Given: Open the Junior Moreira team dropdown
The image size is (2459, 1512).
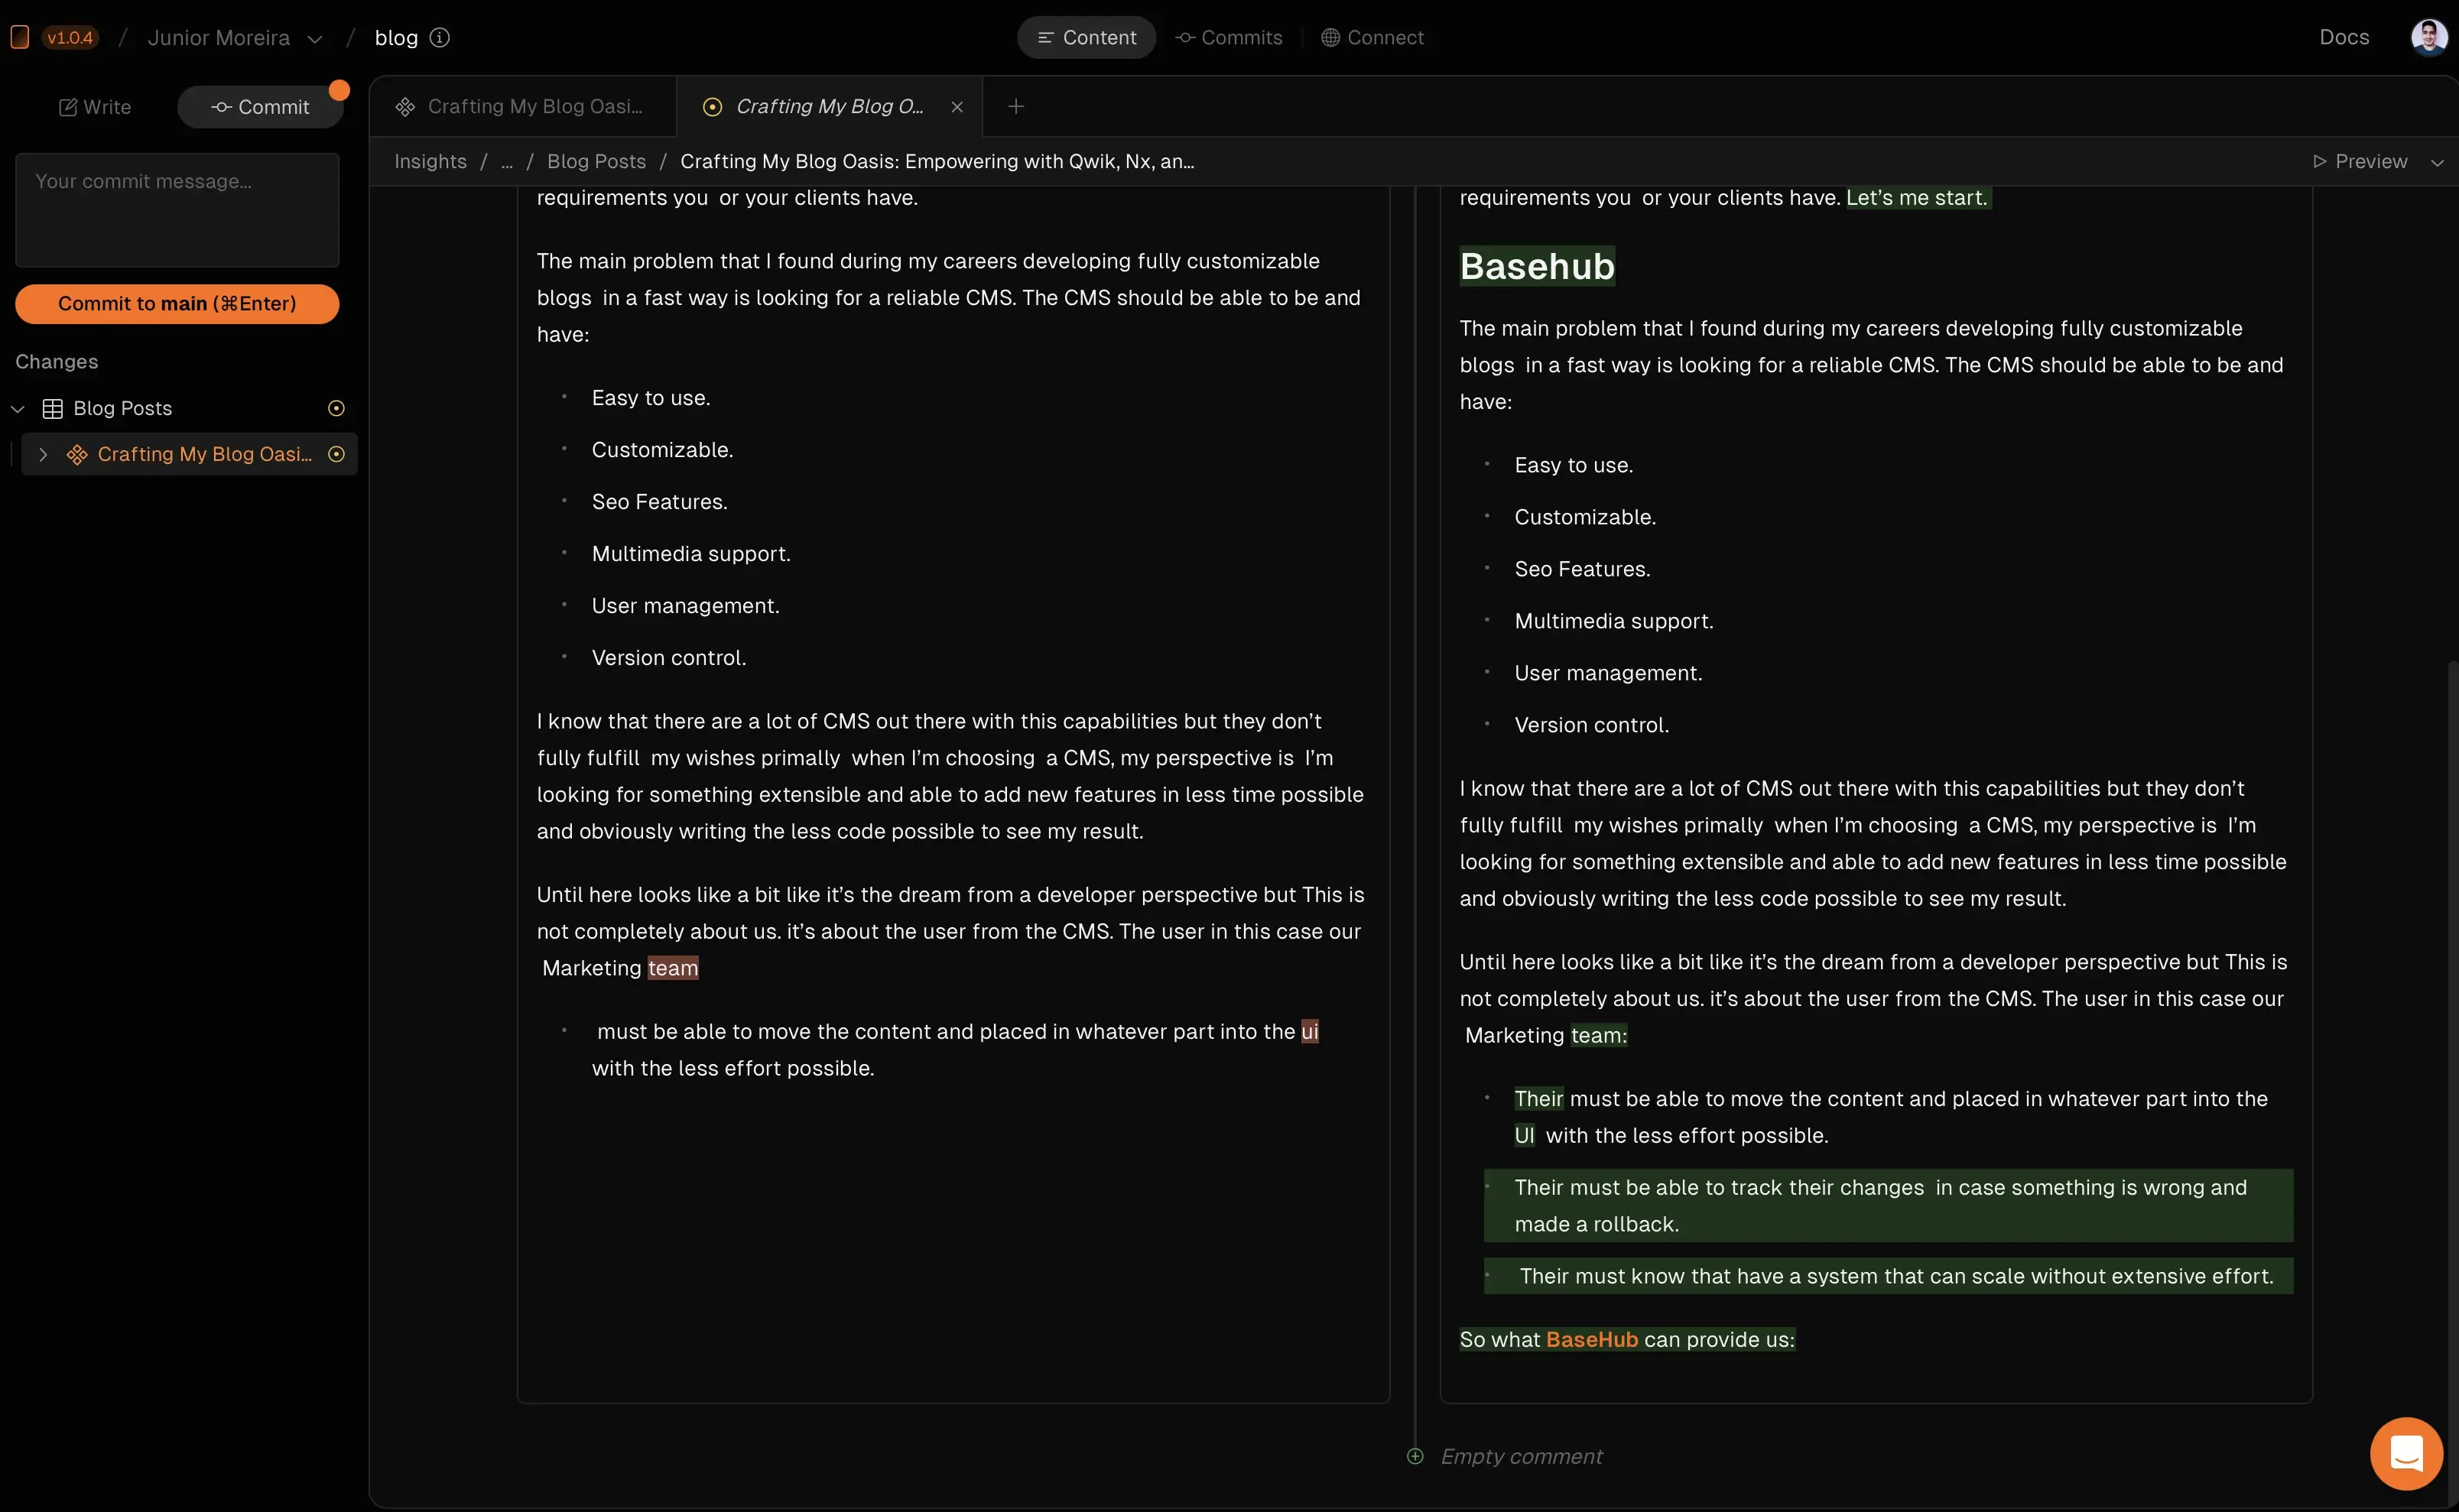Looking at the screenshot, I should [x=235, y=37].
